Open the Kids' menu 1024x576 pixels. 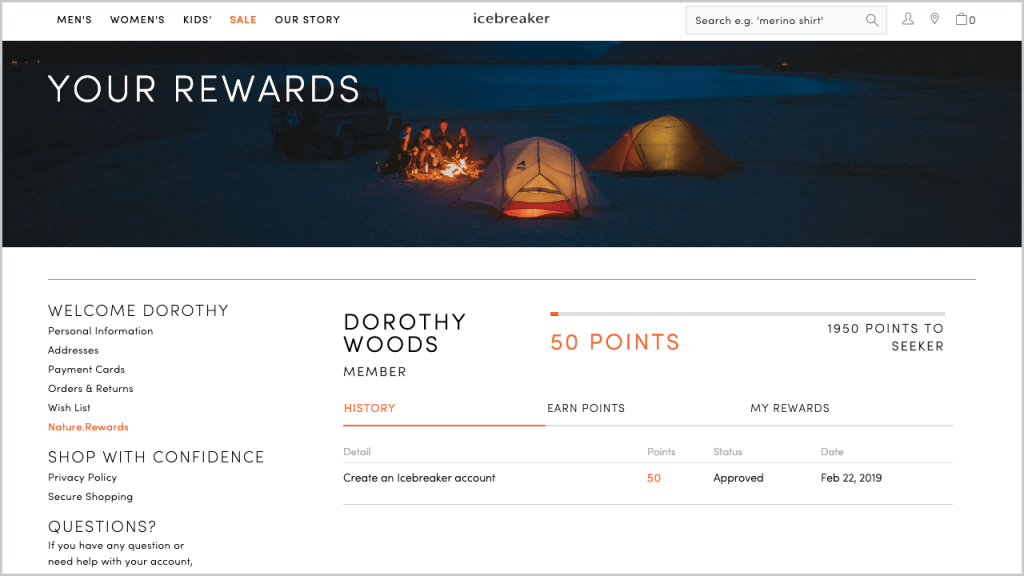pos(197,20)
